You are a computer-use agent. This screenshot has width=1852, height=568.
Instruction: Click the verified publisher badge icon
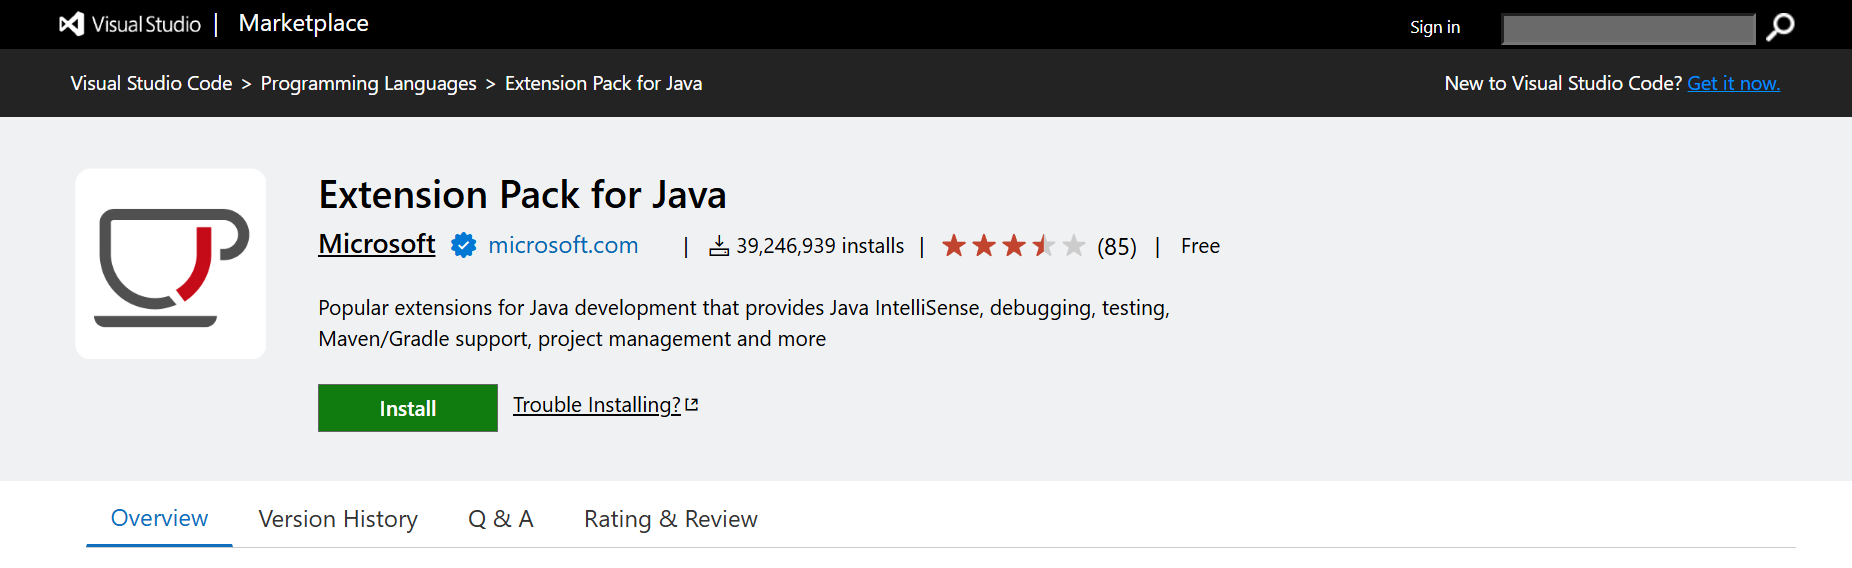(x=463, y=245)
